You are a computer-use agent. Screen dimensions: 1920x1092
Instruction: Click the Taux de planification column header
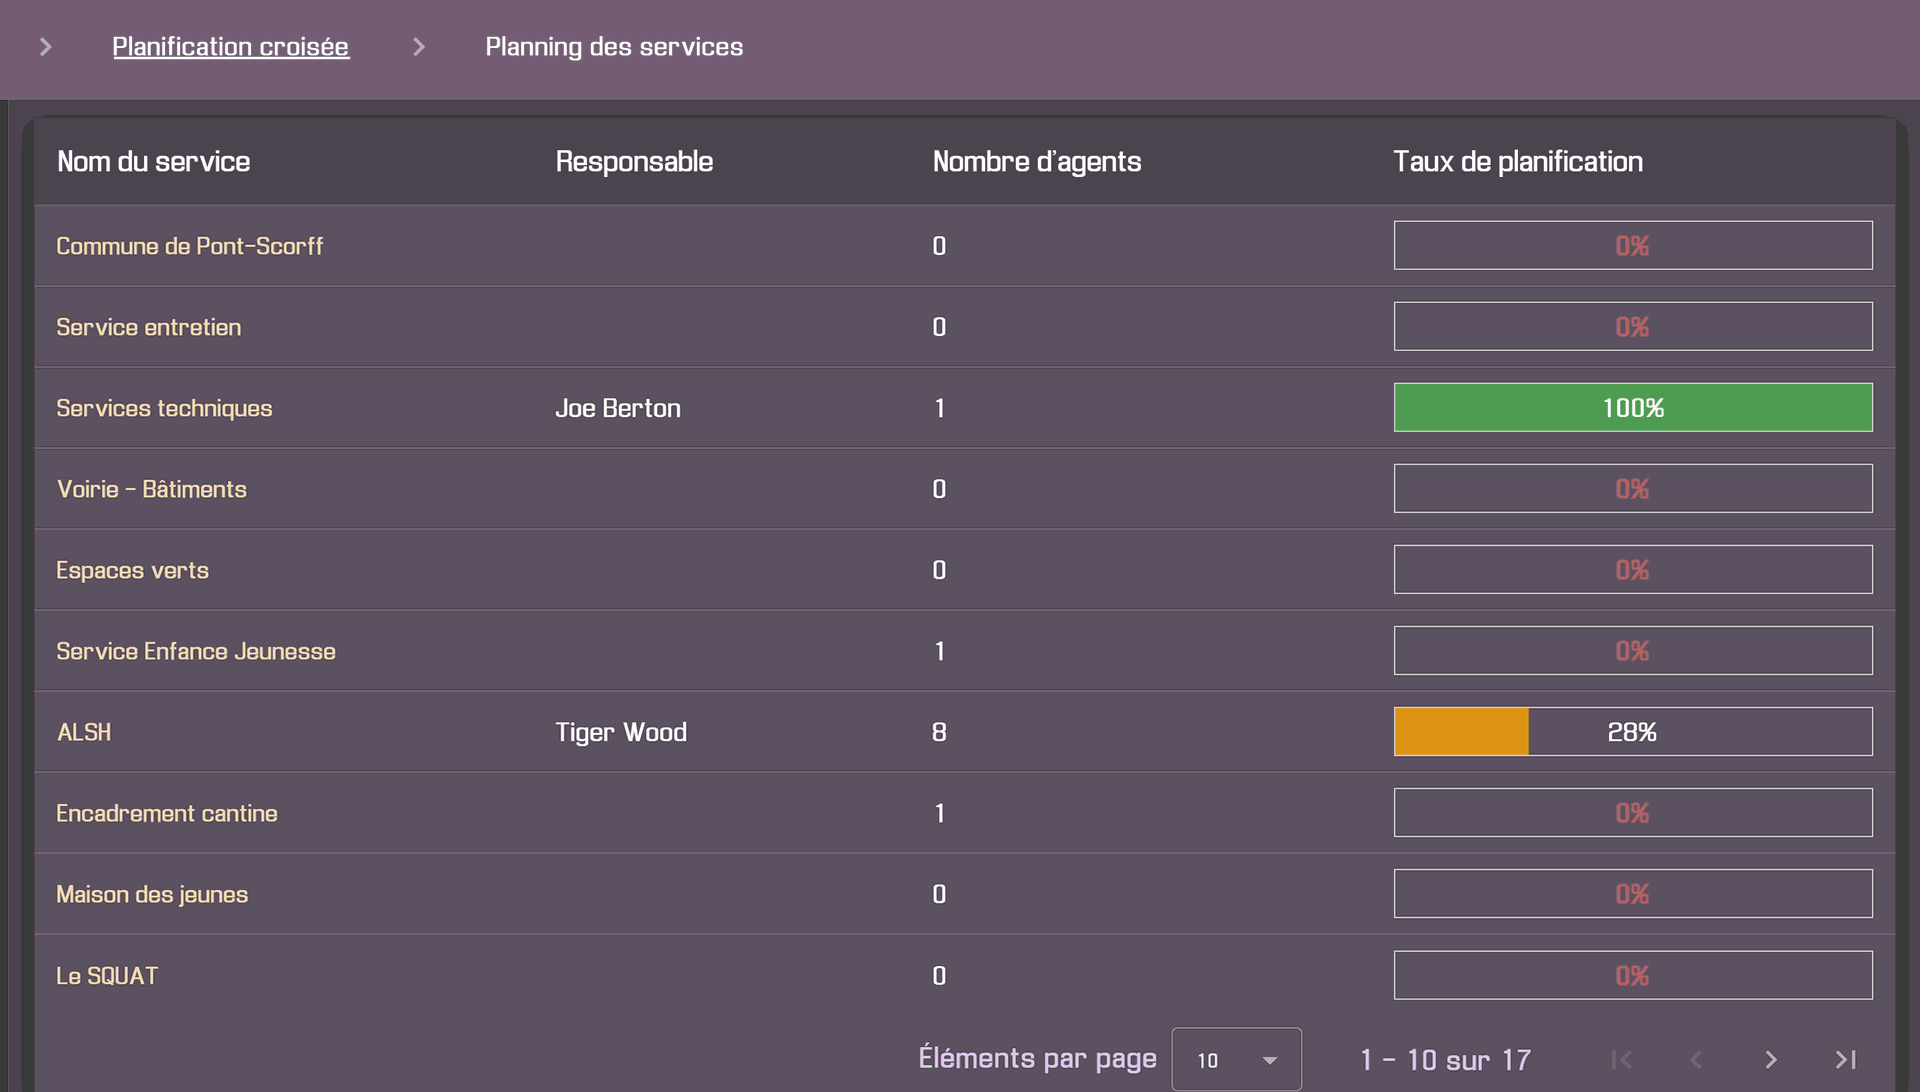(x=1517, y=162)
